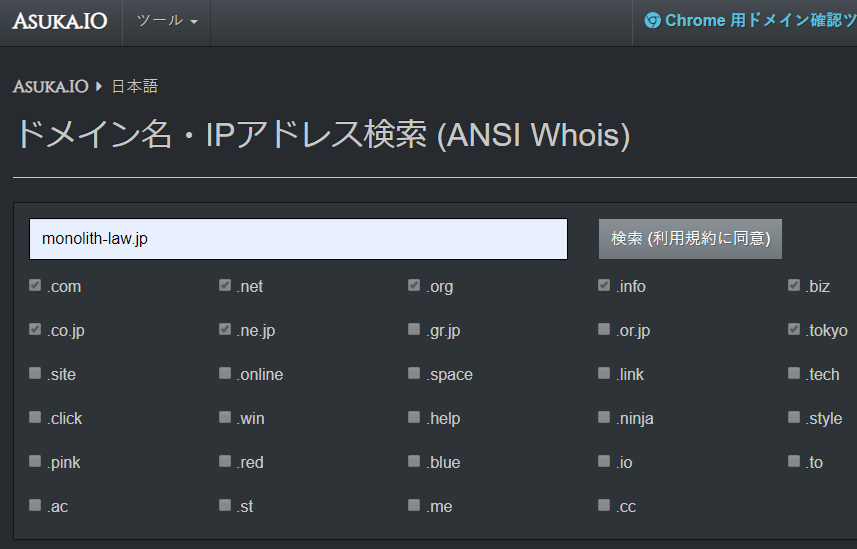Check the .io checkbox
The image size is (857, 549).
point(604,461)
